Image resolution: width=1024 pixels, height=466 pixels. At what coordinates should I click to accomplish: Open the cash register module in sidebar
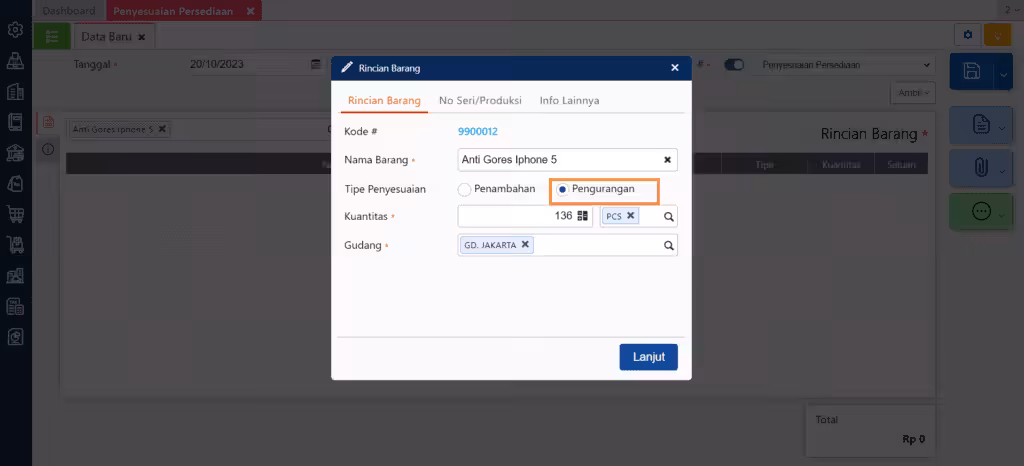tap(15, 60)
